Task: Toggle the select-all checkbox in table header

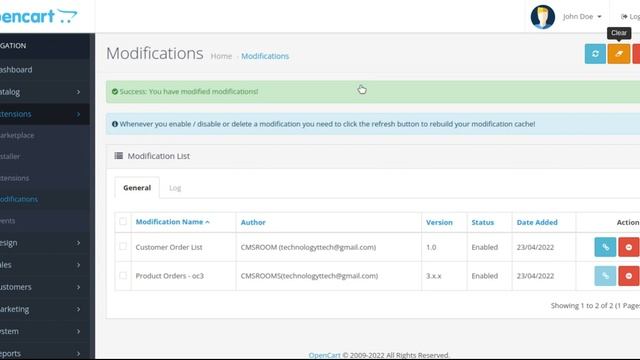Action: click(x=123, y=221)
